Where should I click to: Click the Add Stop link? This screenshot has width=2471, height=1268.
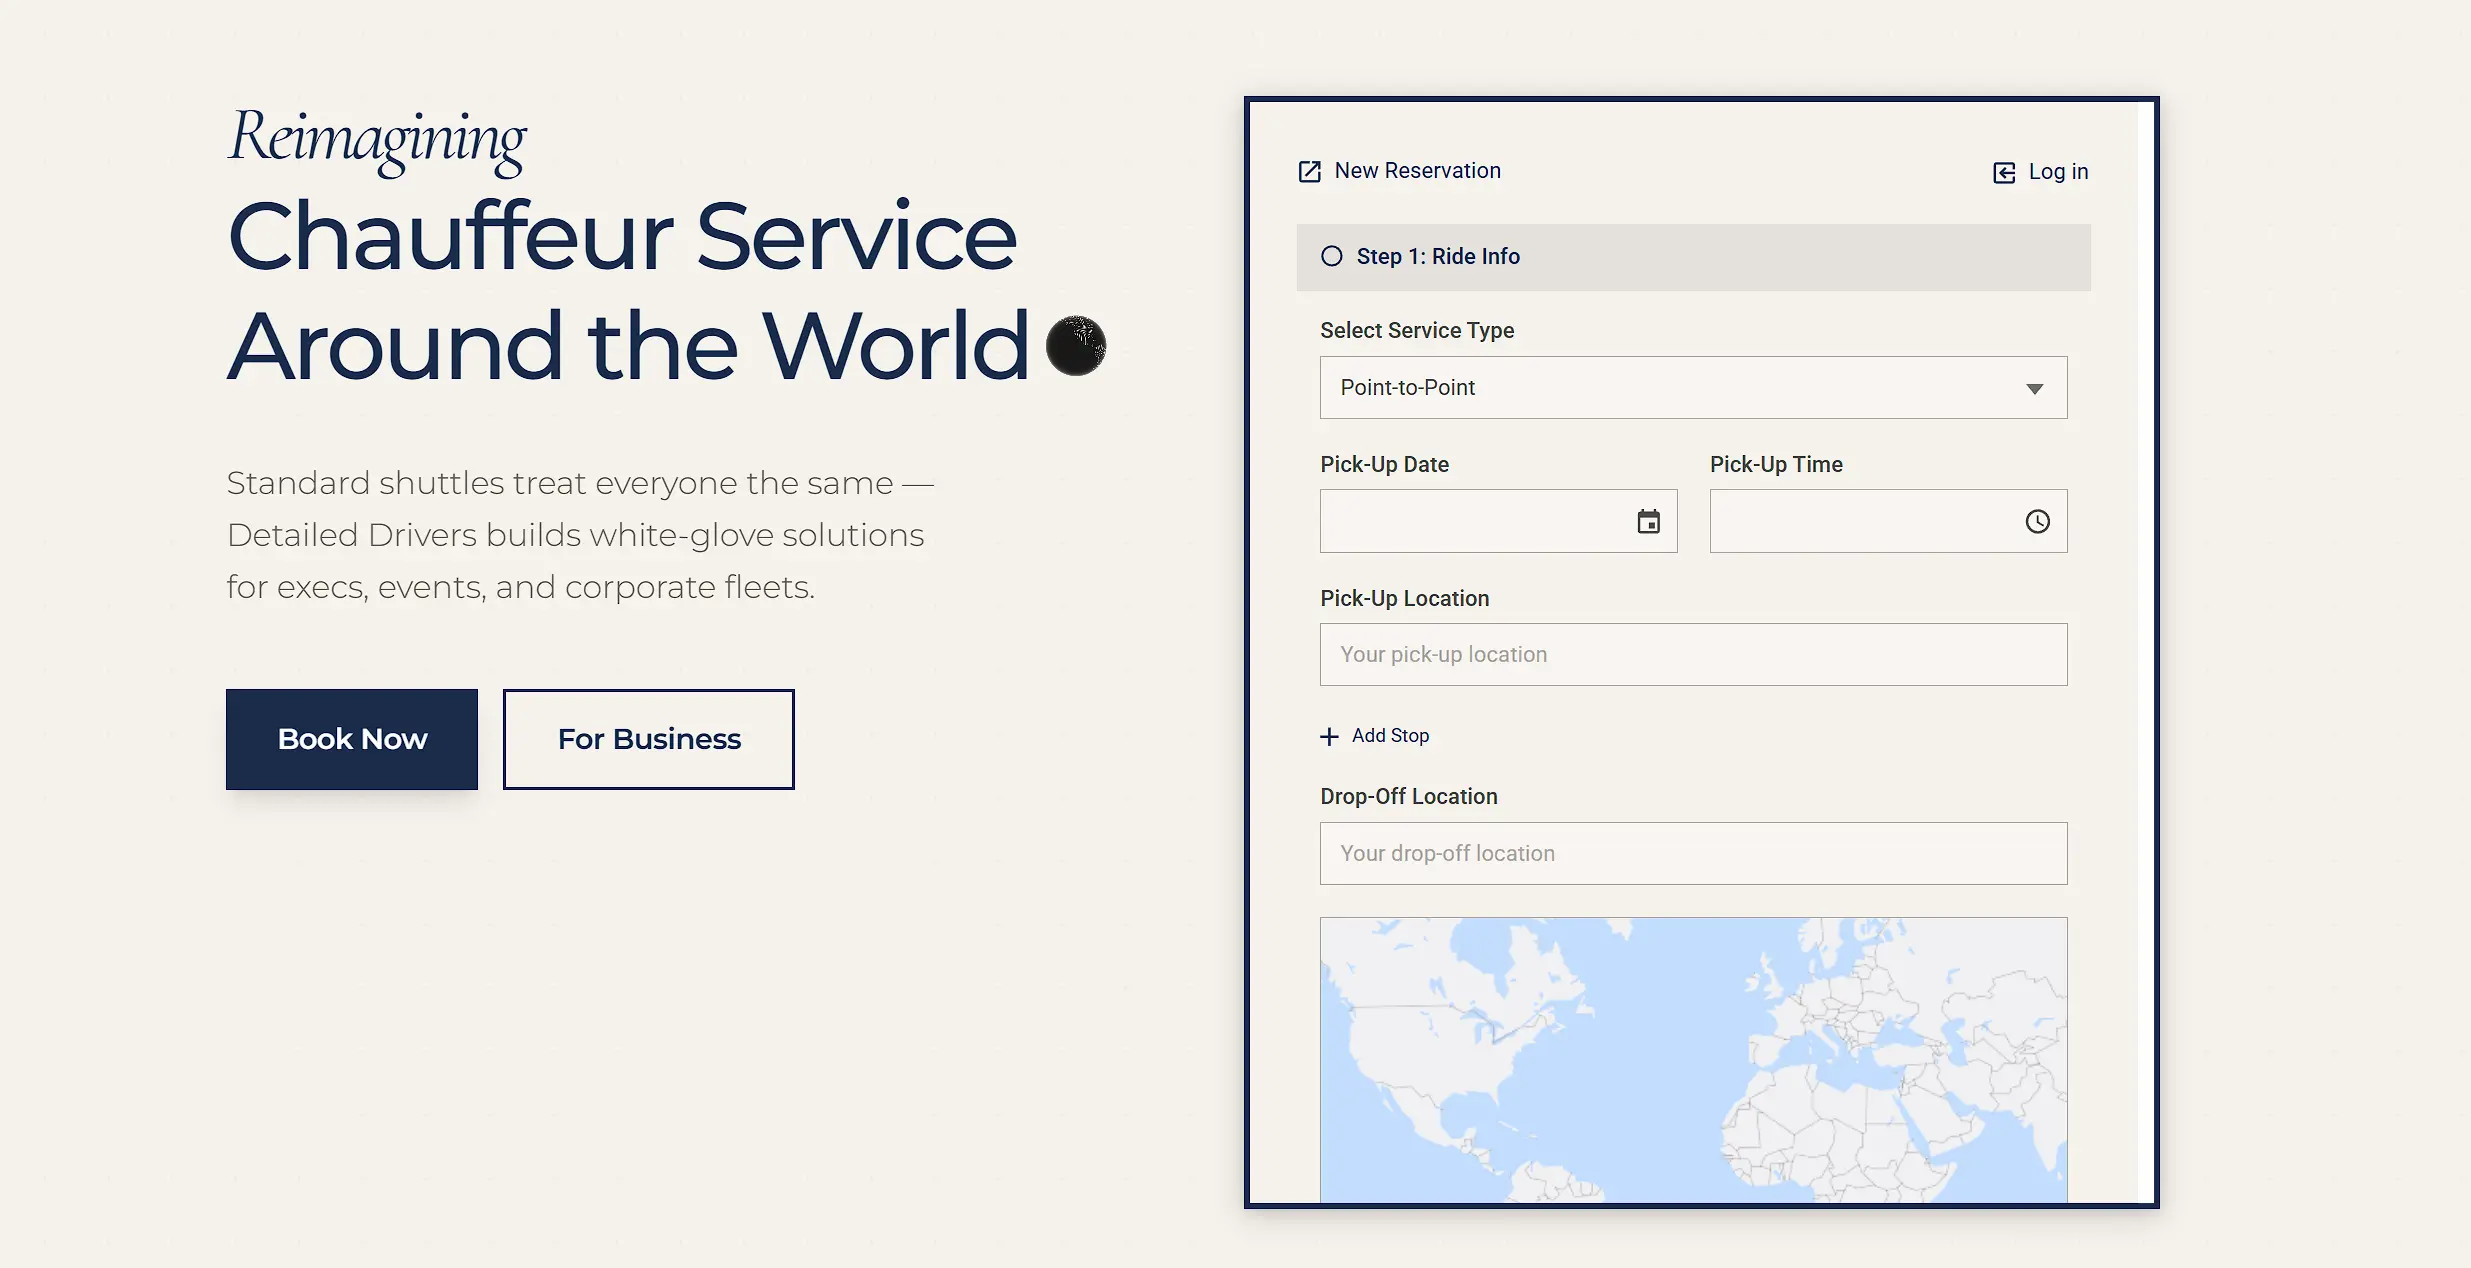tap(1390, 736)
